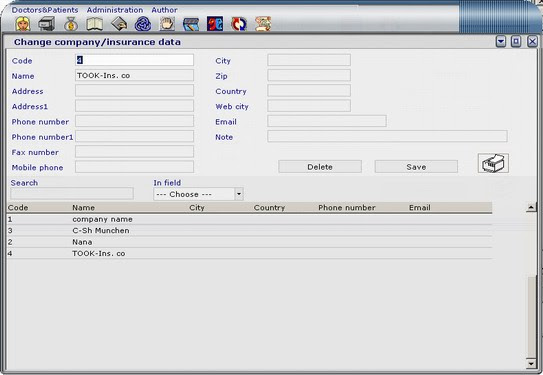
Task: Click the raised hand toolbar icon
Action: [167, 24]
